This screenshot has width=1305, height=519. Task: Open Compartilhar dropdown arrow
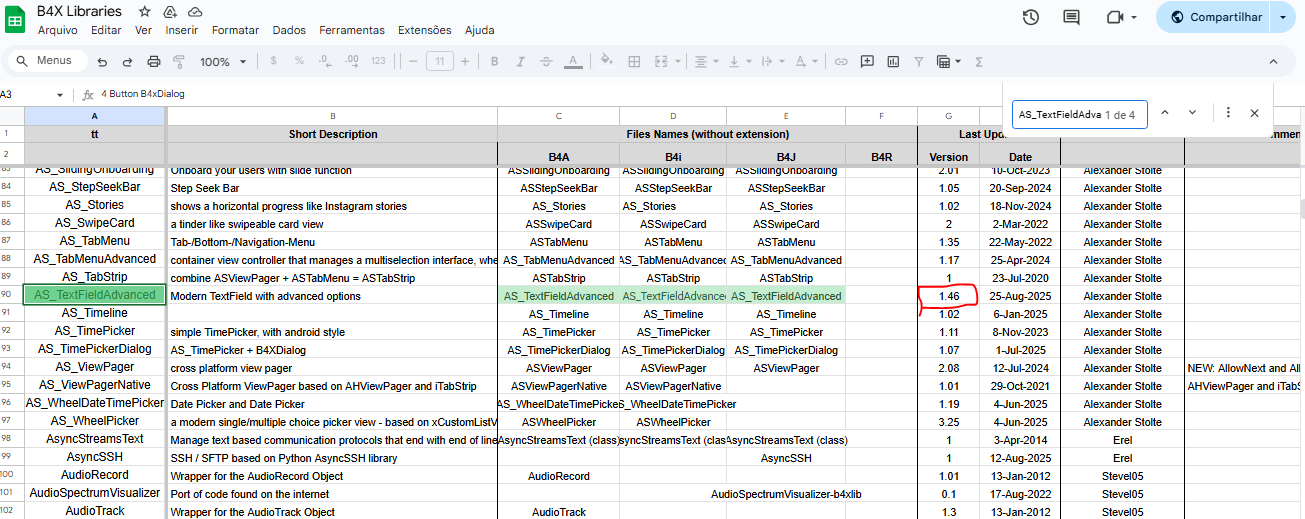(x=1283, y=17)
